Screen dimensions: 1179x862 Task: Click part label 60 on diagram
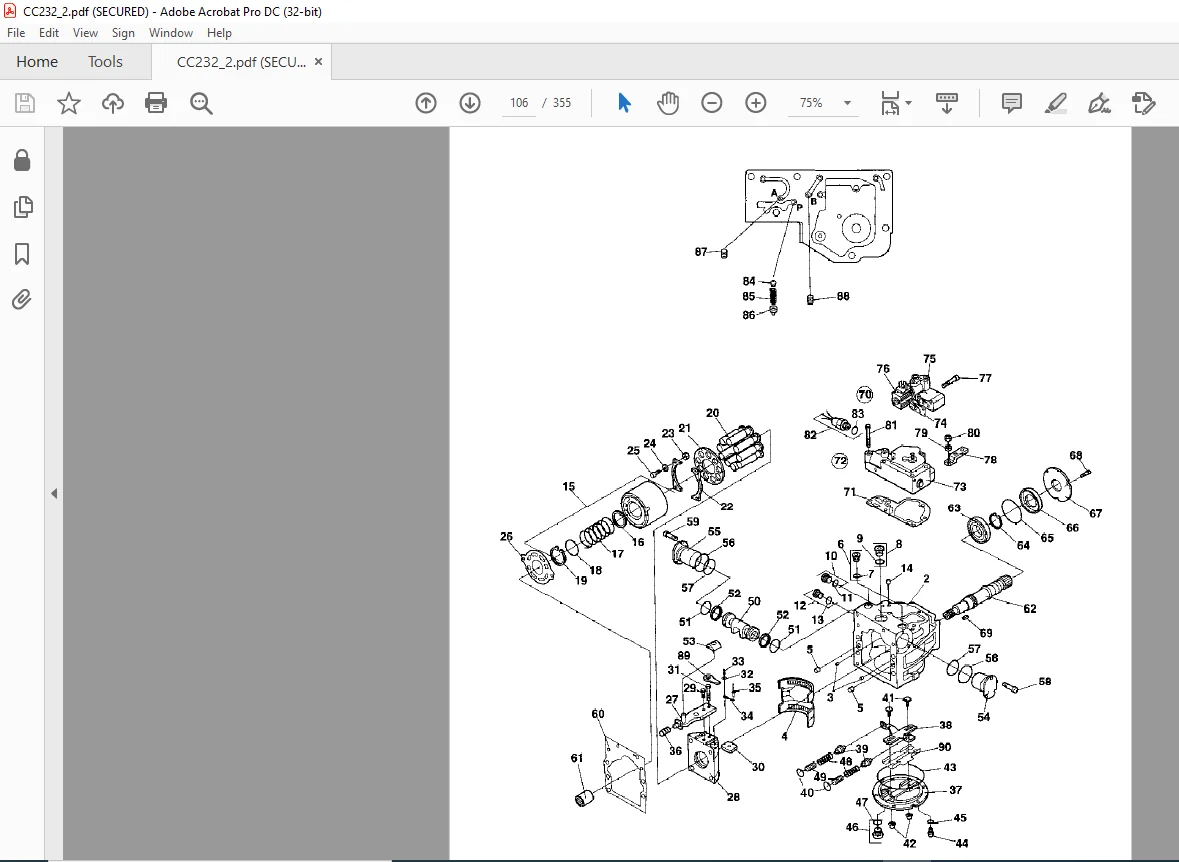pos(598,714)
